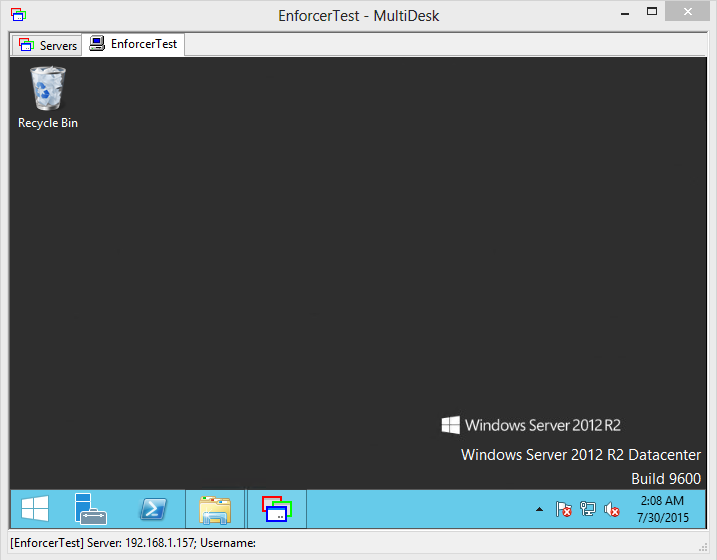Expand the hidden tray icons arrow
Viewport: 717px width, 560px height.
click(x=540, y=509)
